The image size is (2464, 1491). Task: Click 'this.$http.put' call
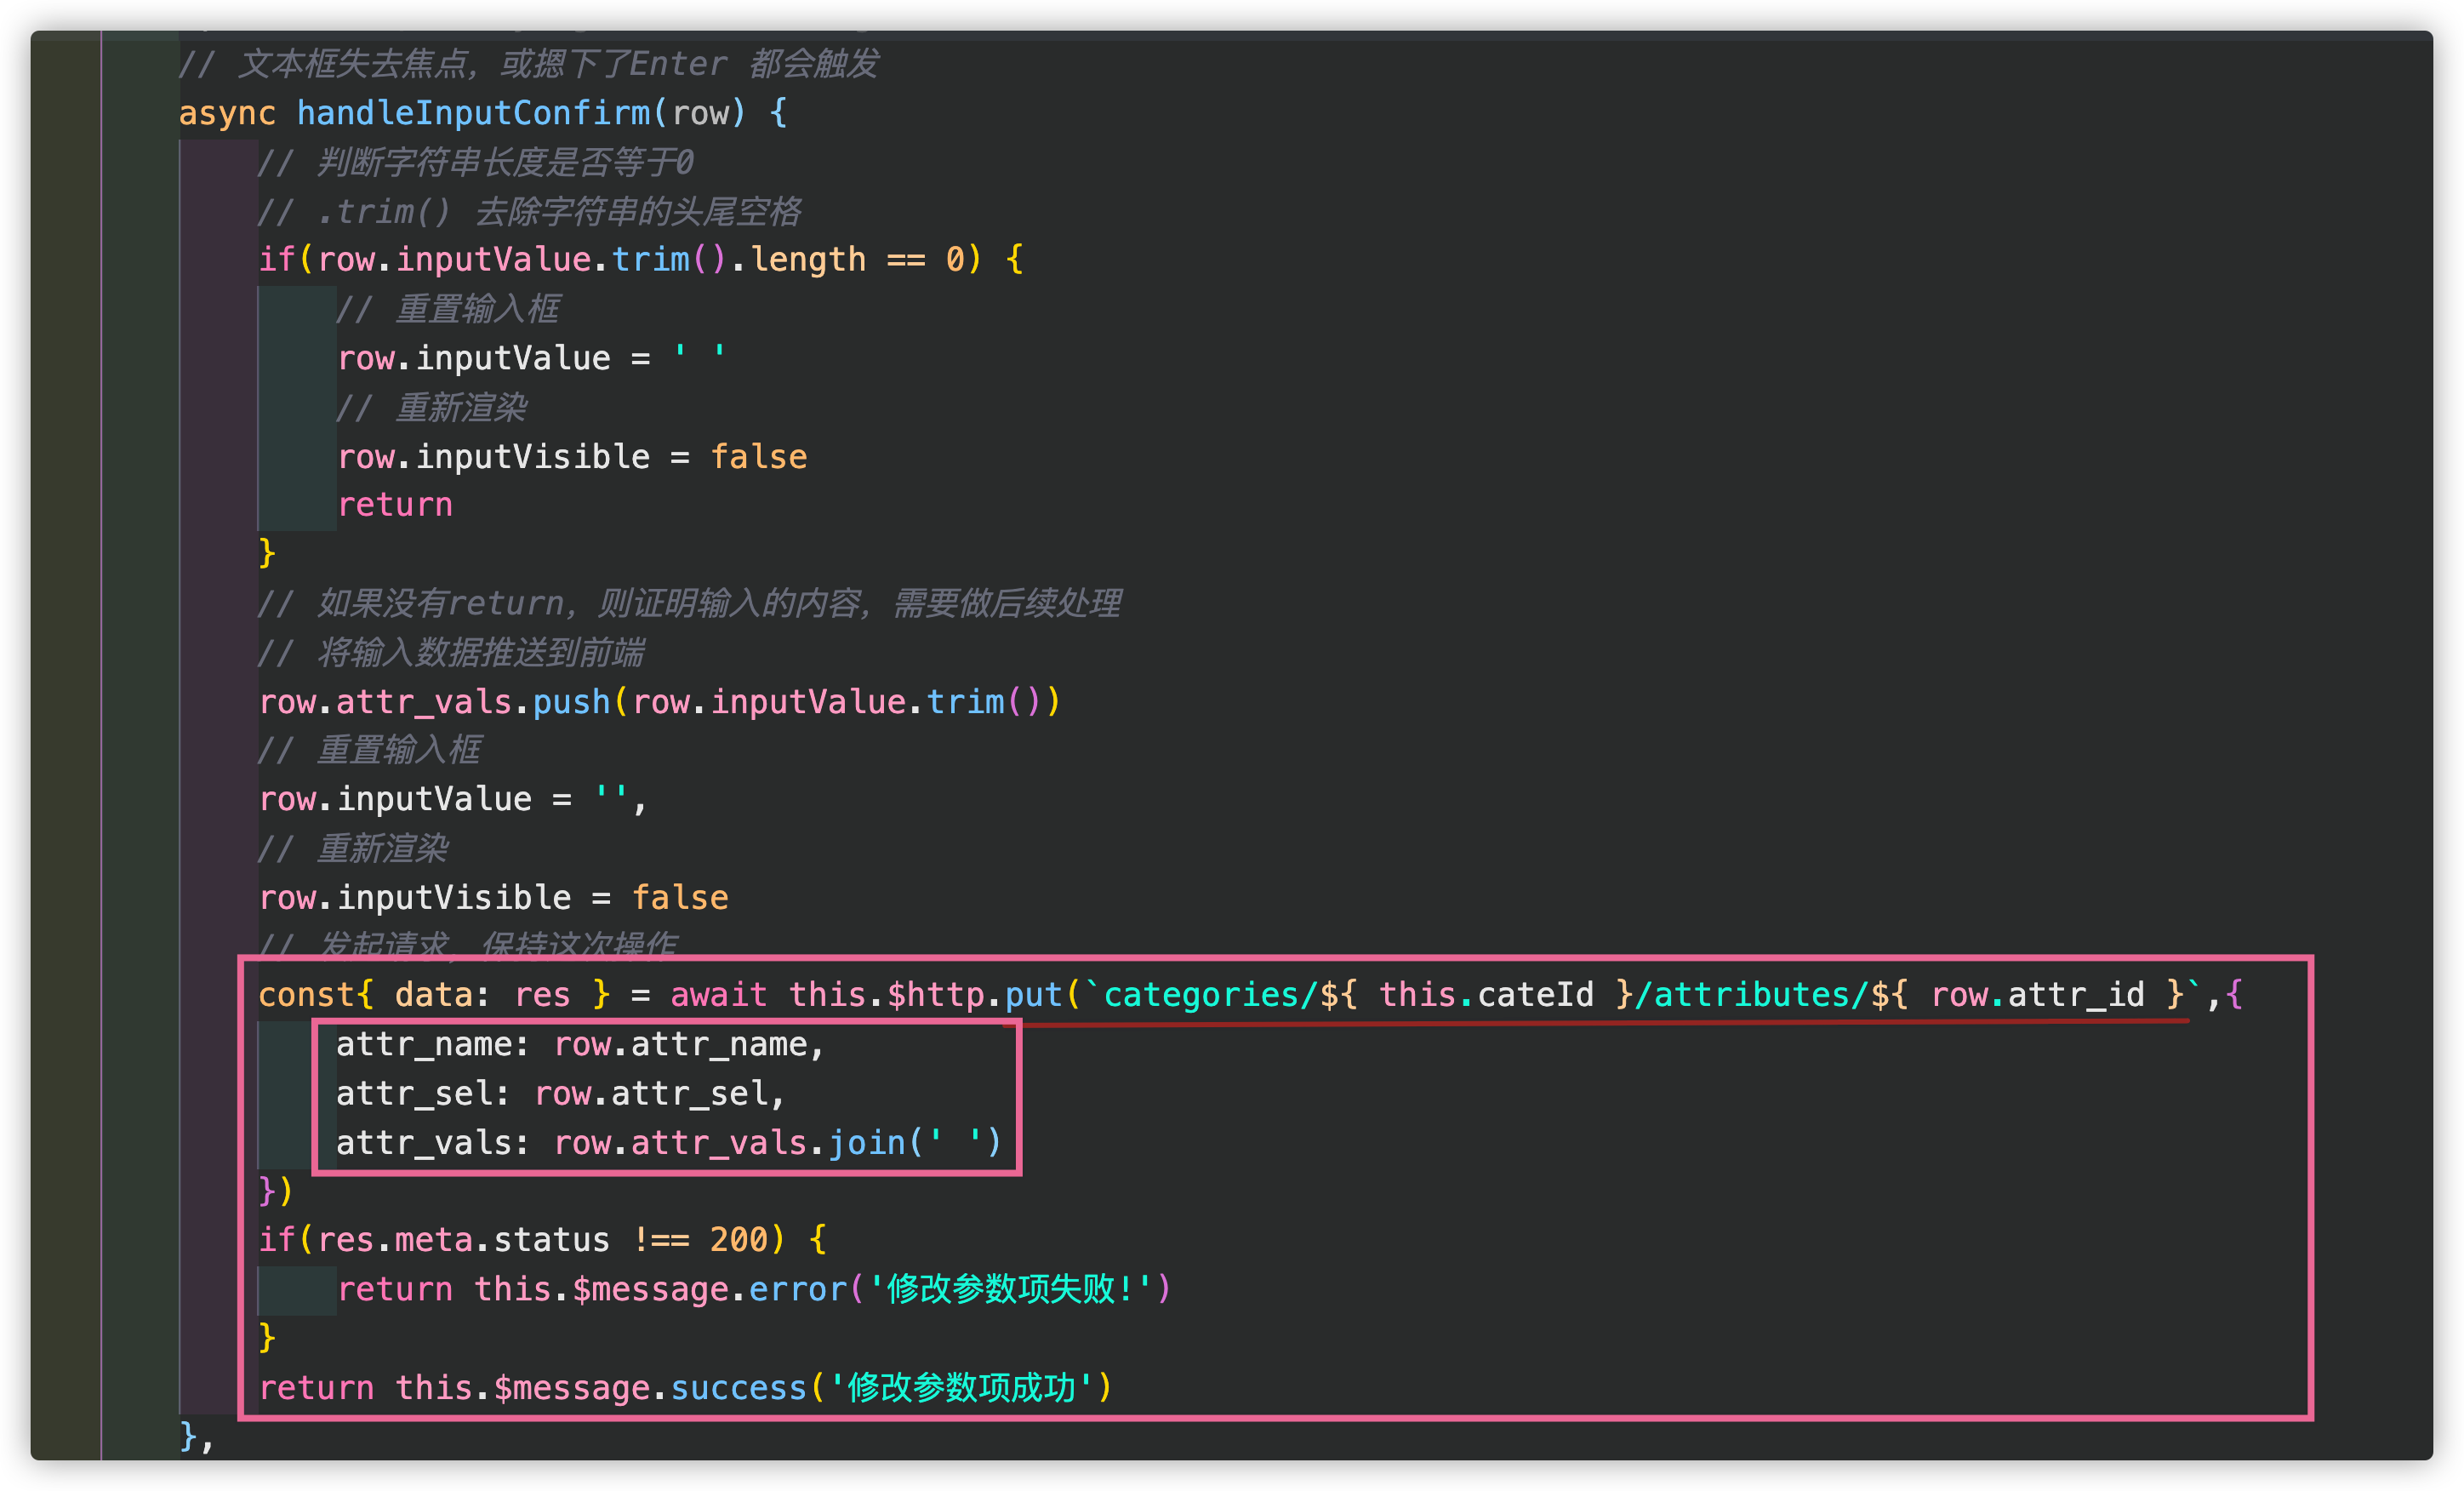[x=925, y=995]
